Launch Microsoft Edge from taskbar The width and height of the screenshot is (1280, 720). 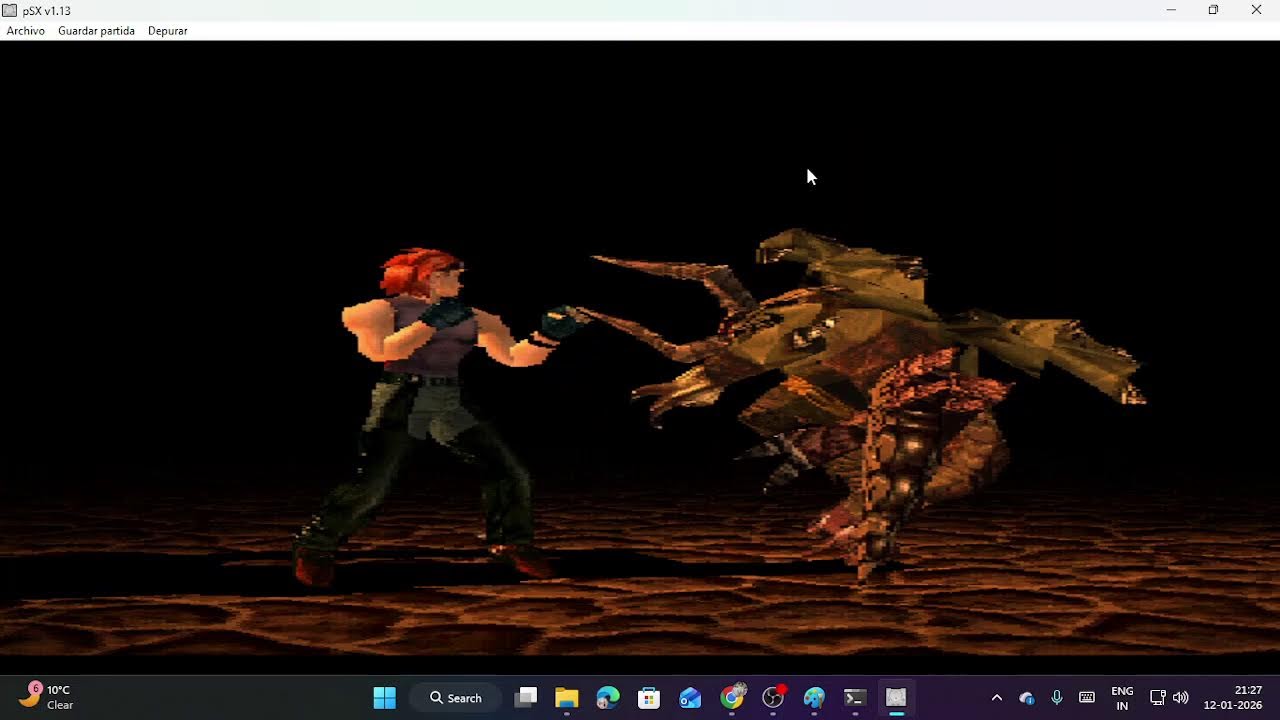coord(608,698)
